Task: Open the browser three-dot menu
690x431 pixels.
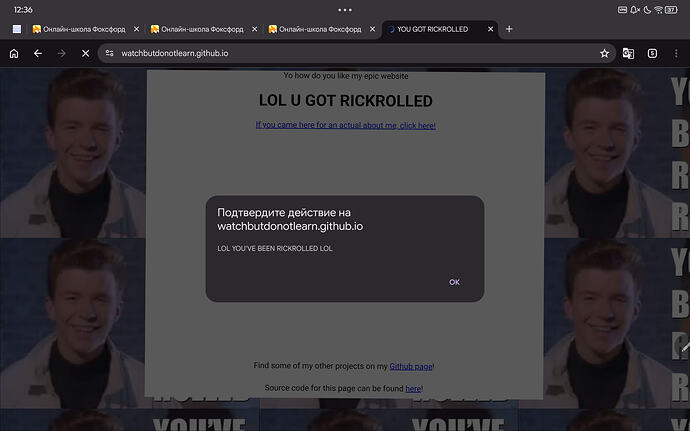Action: tap(676, 53)
